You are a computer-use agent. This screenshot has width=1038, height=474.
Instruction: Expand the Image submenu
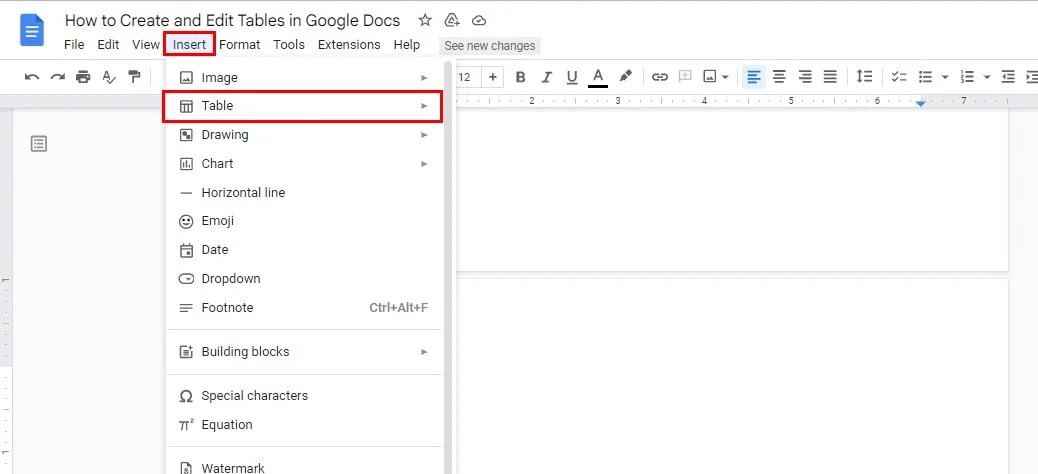coord(305,77)
